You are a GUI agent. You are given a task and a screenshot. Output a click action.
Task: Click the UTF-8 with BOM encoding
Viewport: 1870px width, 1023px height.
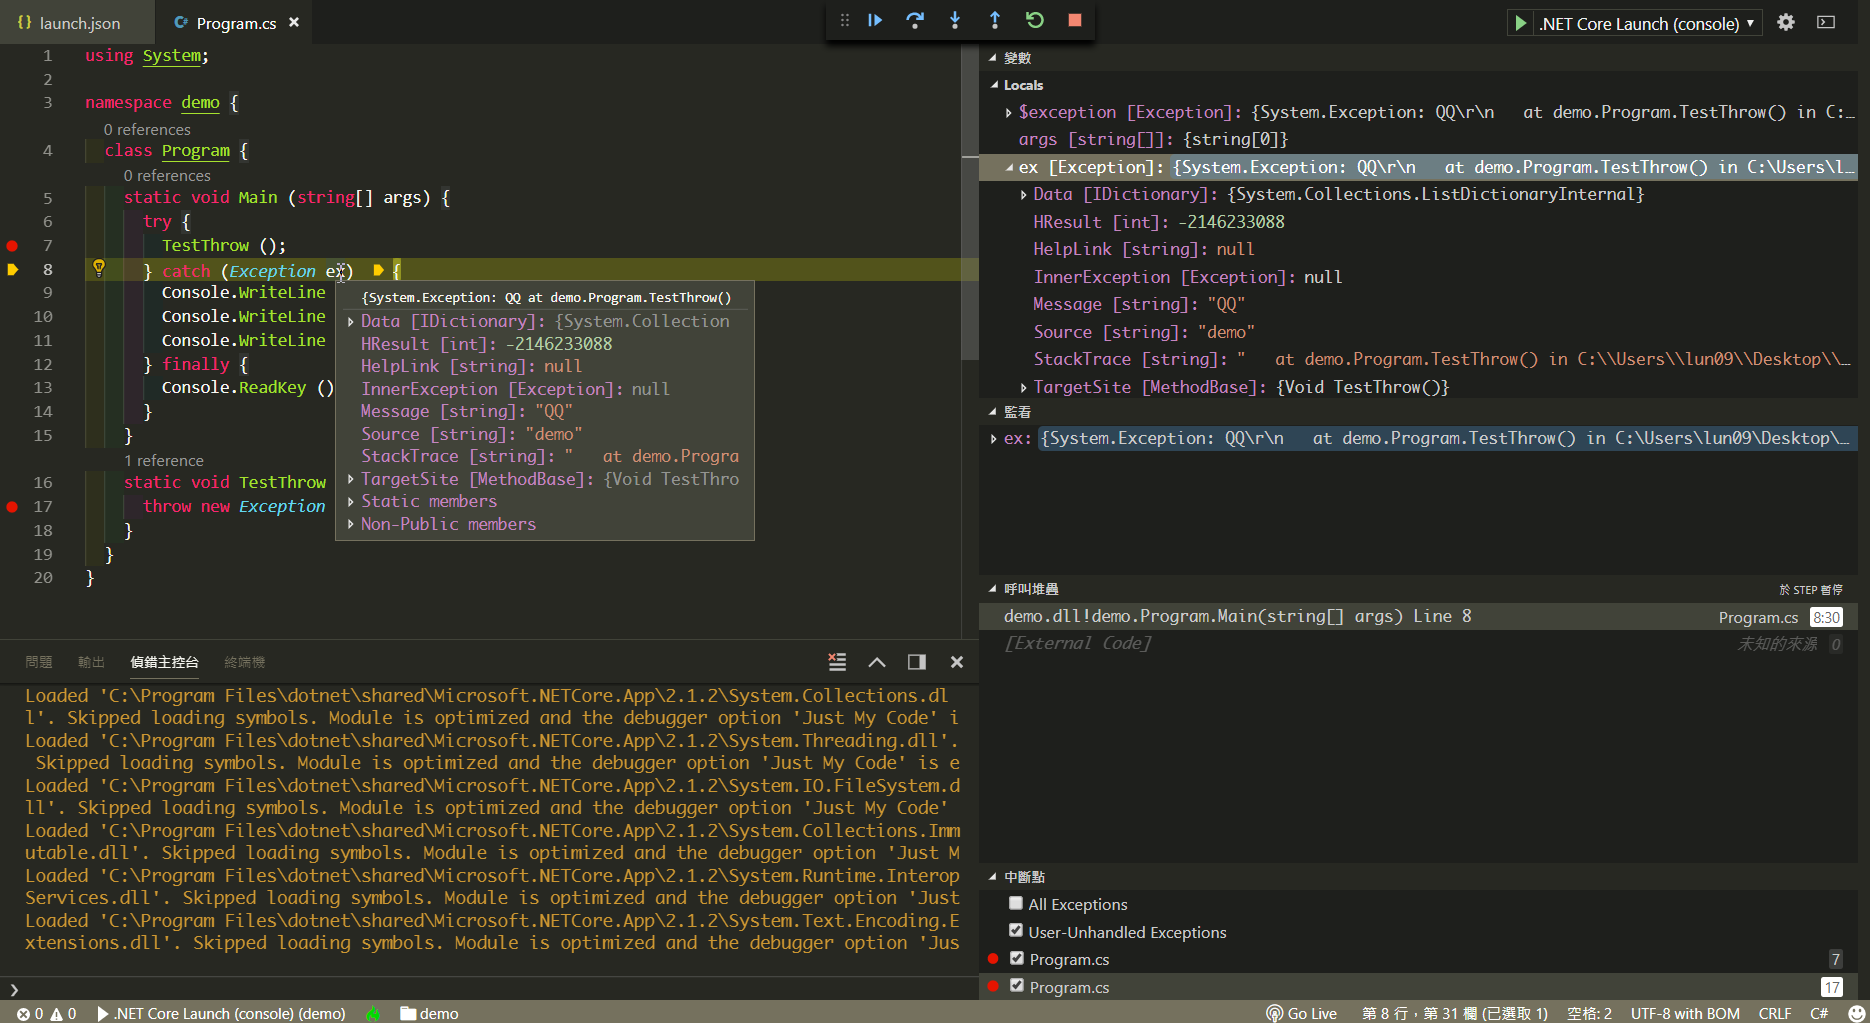pyautogui.click(x=1685, y=1013)
